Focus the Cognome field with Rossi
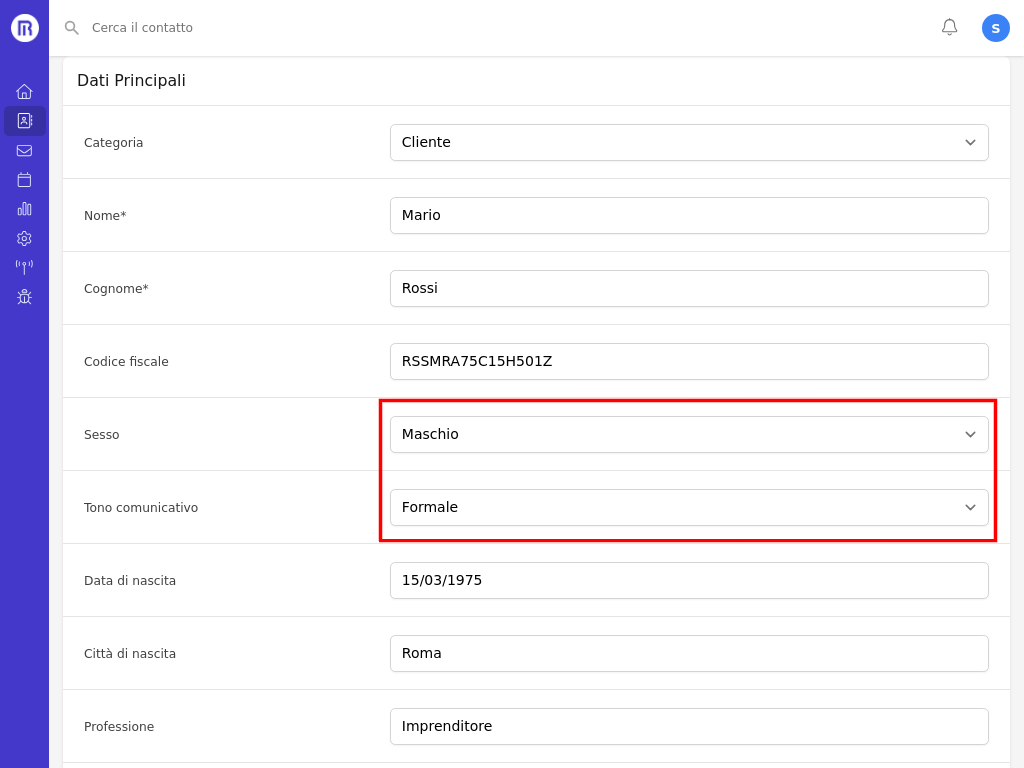Screen dimensions: 1024x768 (688, 288)
